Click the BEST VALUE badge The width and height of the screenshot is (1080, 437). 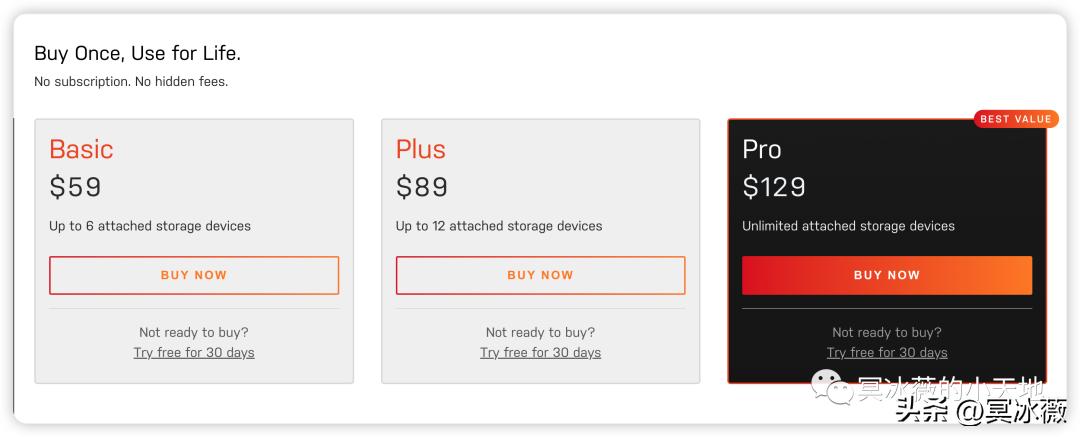click(1015, 119)
